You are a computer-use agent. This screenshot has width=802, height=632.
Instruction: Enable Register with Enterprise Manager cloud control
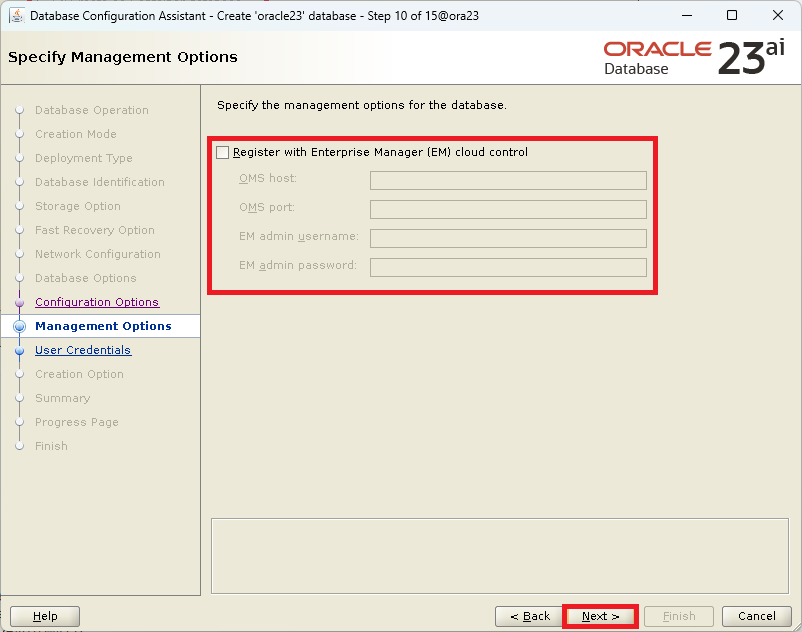tap(222, 152)
